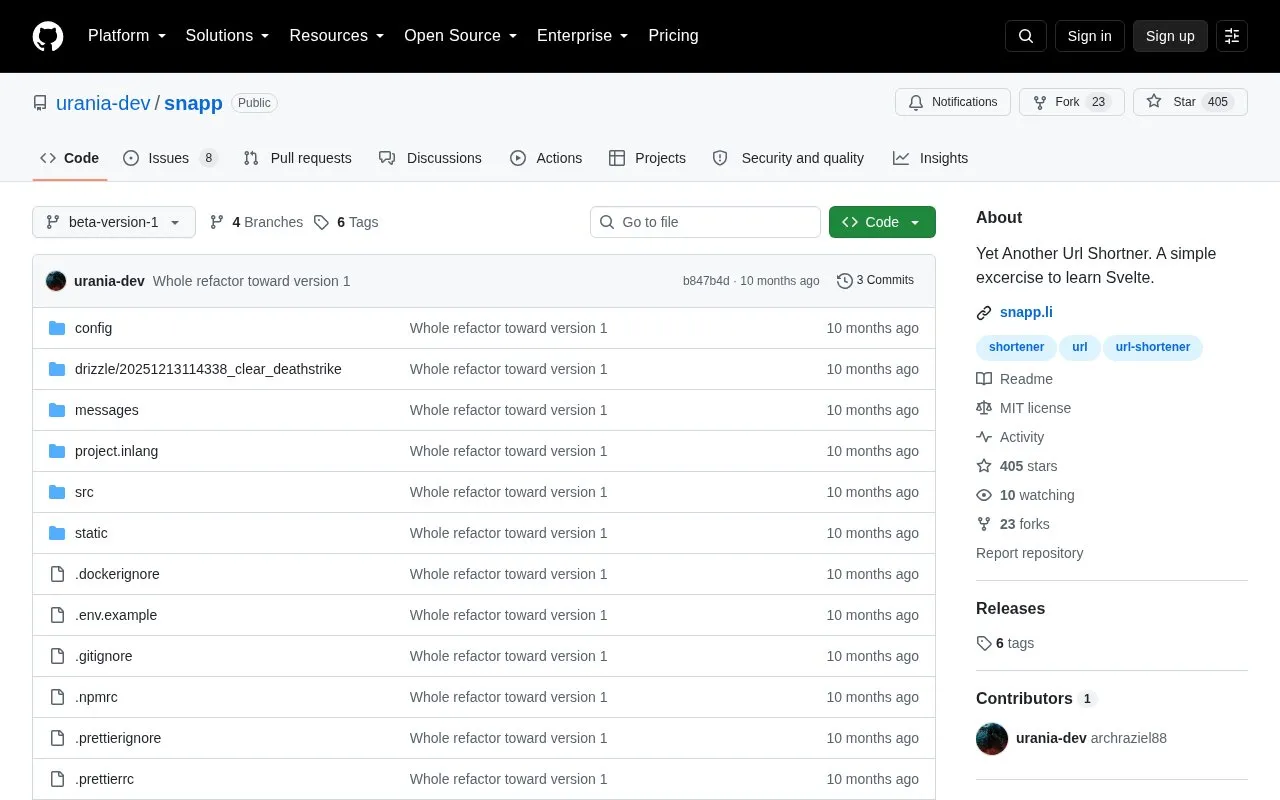Expand the Open Source menu
Screen dimensions: 1280x800
(x=461, y=36)
